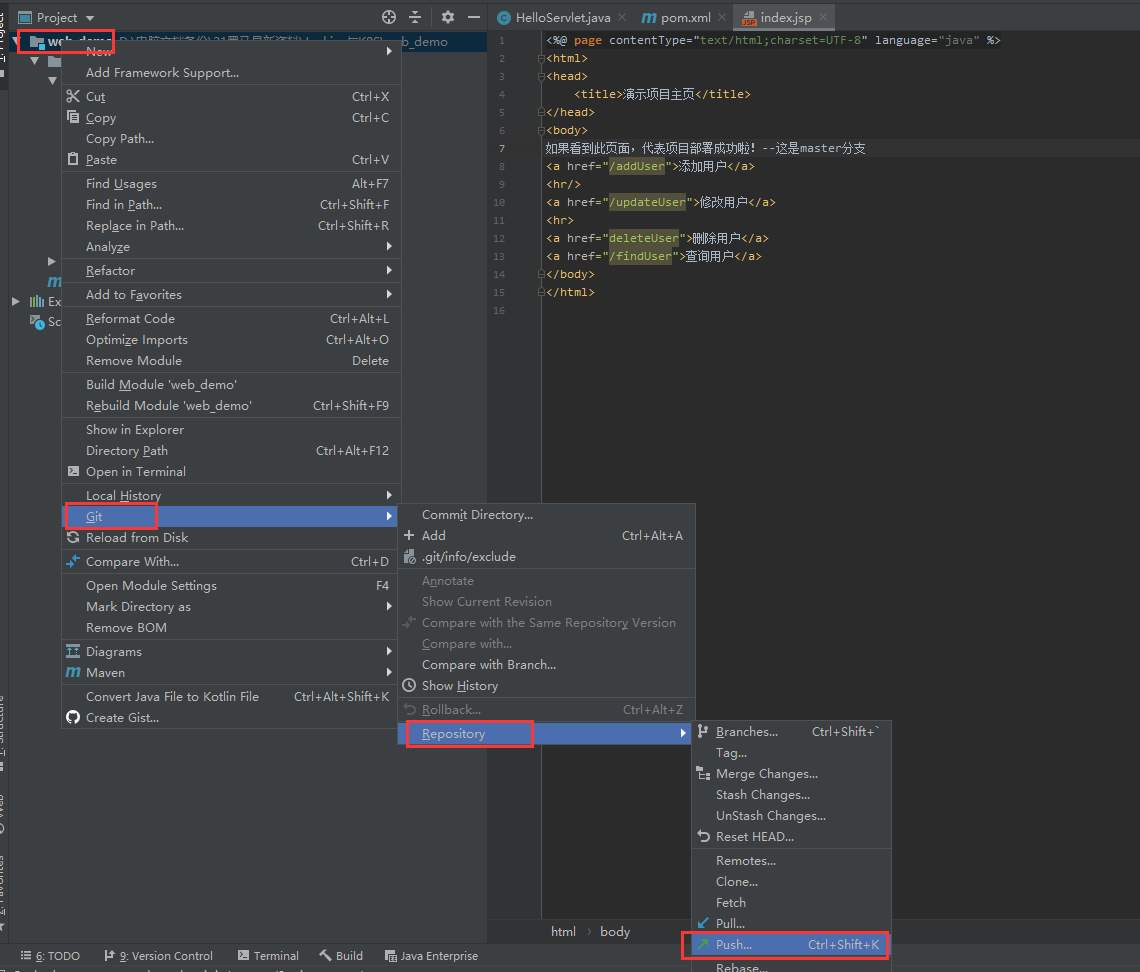Image resolution: width=1140 pixels, height=972 pixels.
Task: Open the TODO tool window
Action: click(50, 955)
